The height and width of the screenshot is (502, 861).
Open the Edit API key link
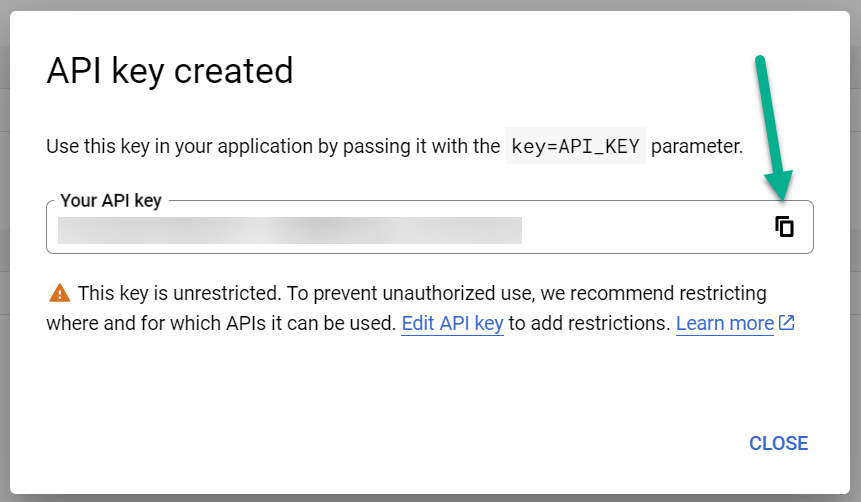point(452,323)
